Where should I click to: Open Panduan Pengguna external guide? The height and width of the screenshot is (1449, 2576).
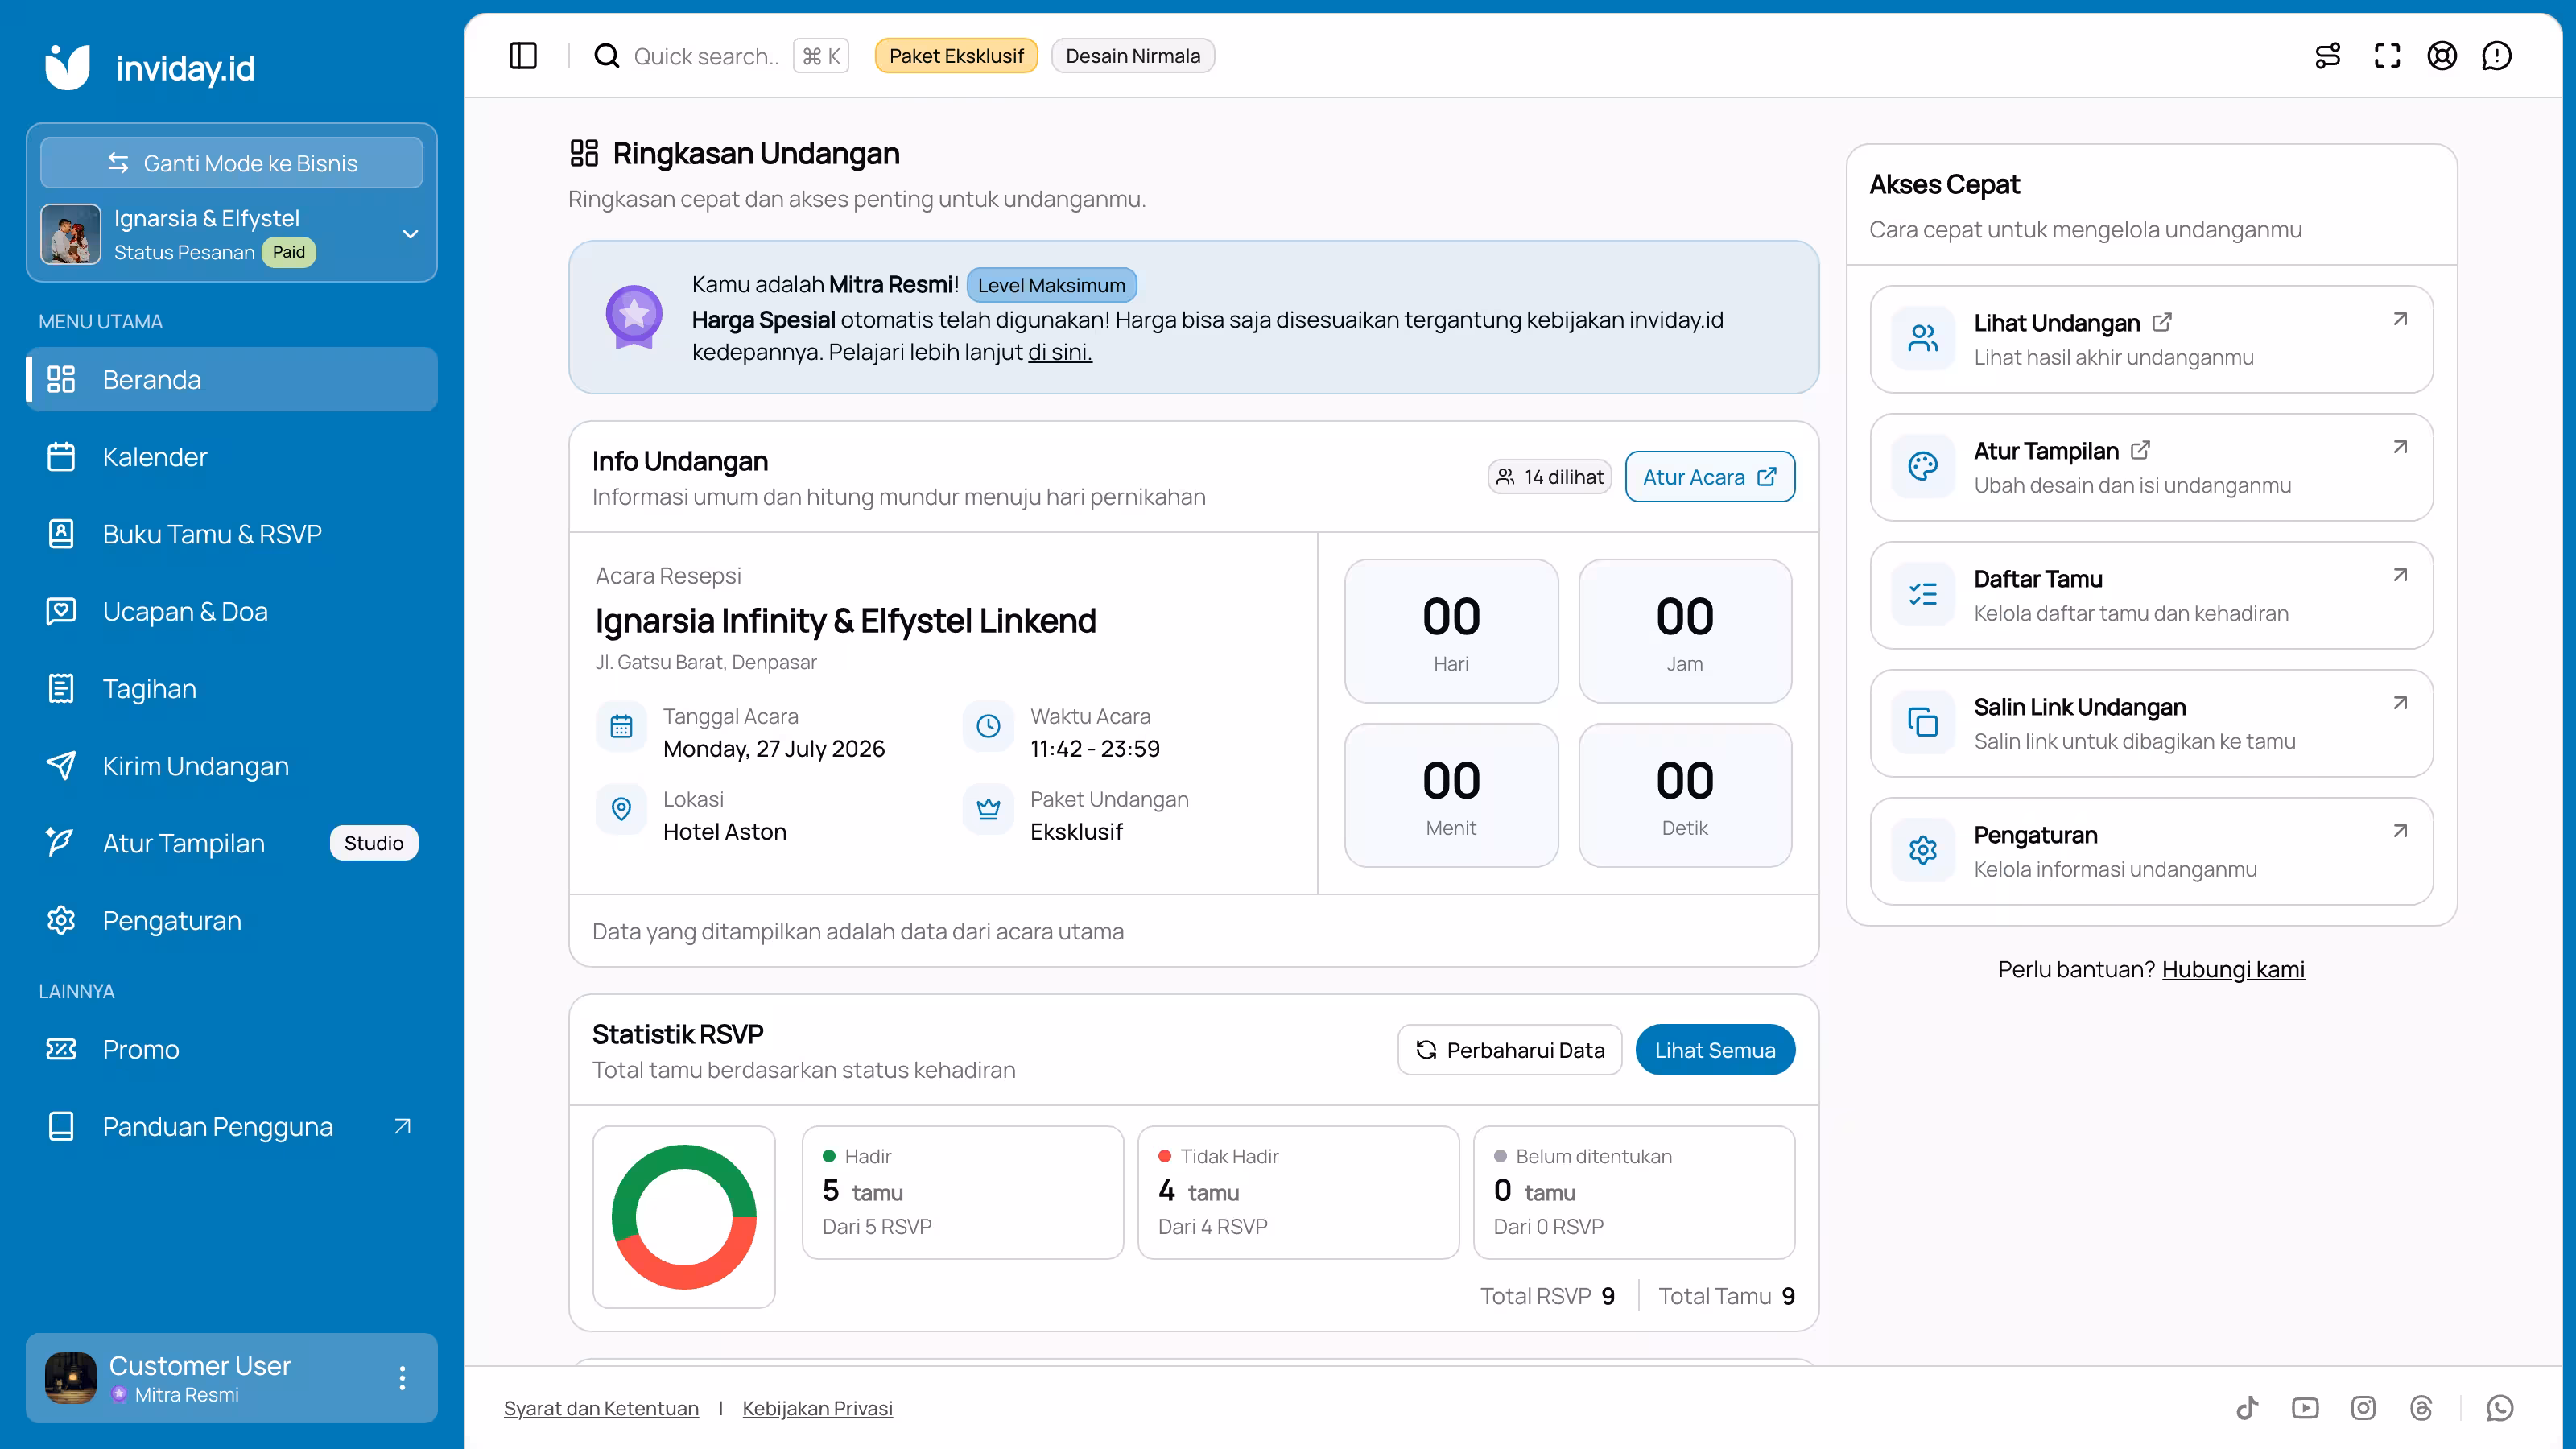tap(232, 1127)
